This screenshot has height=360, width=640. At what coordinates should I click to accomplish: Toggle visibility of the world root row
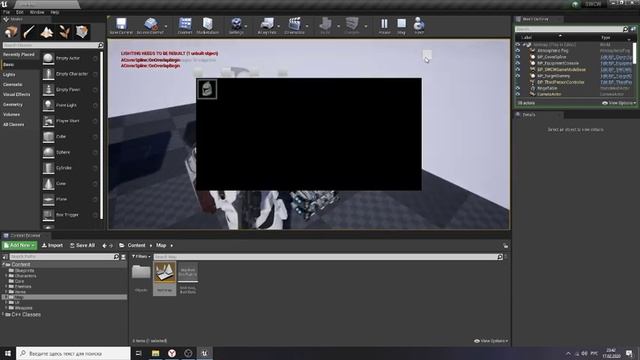[x=518, y=44]
